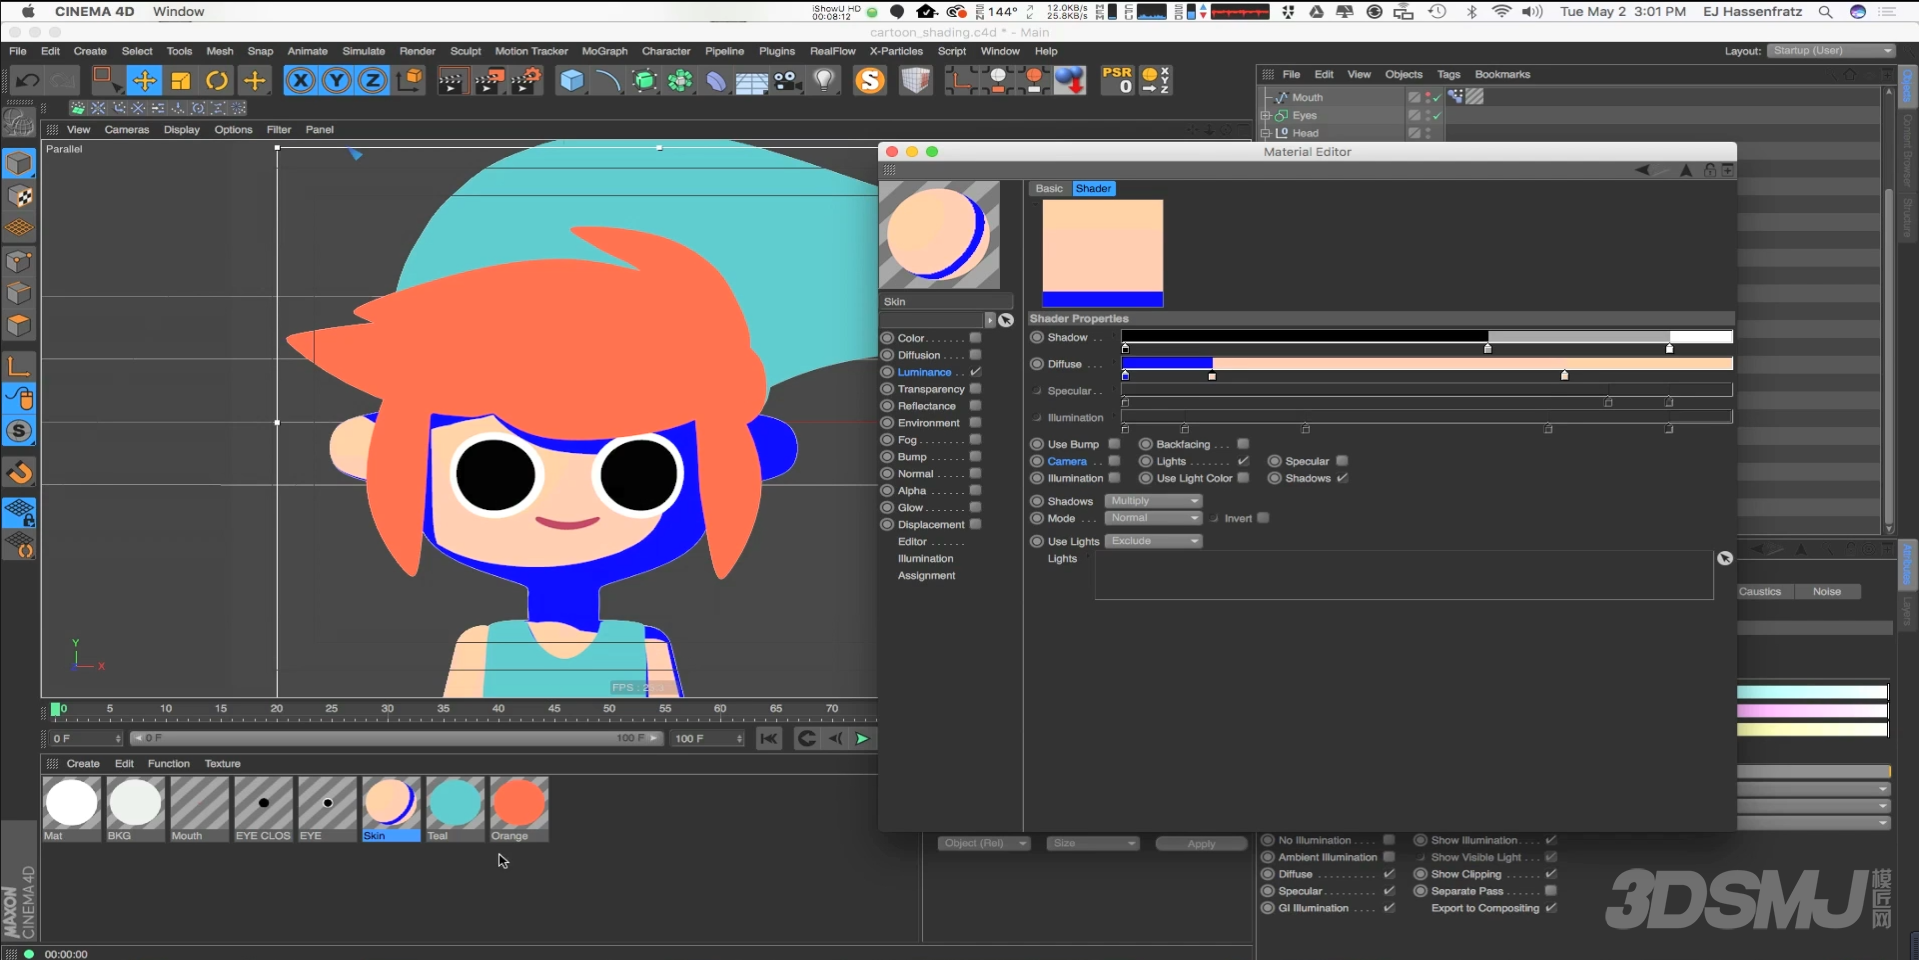Click the current frame 0 F field
Screen dimensions: 1919x960
86,739
